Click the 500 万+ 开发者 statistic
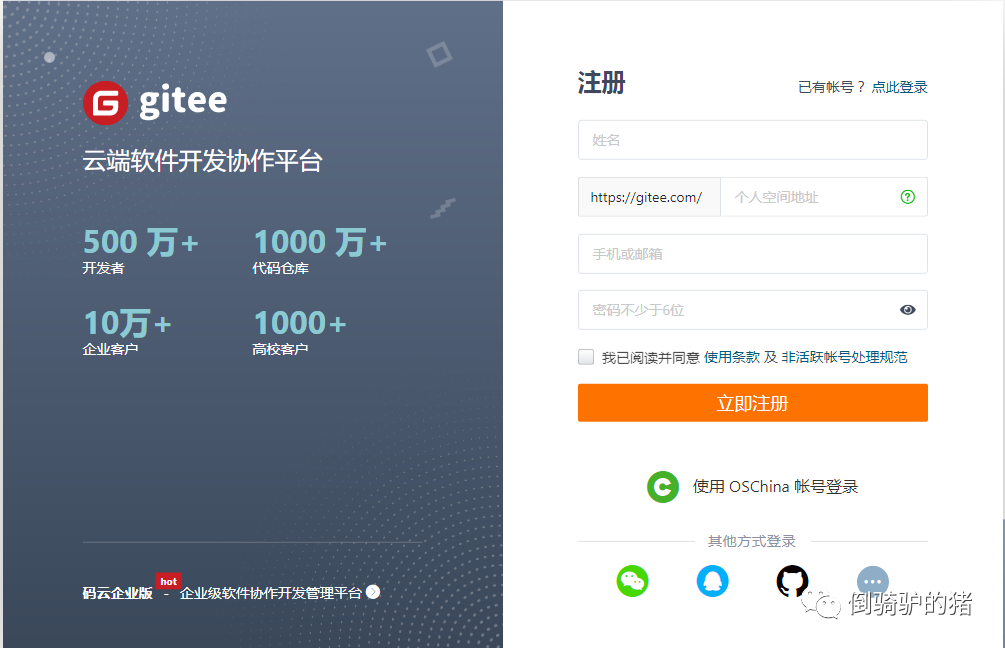 [x=140, y=251]
